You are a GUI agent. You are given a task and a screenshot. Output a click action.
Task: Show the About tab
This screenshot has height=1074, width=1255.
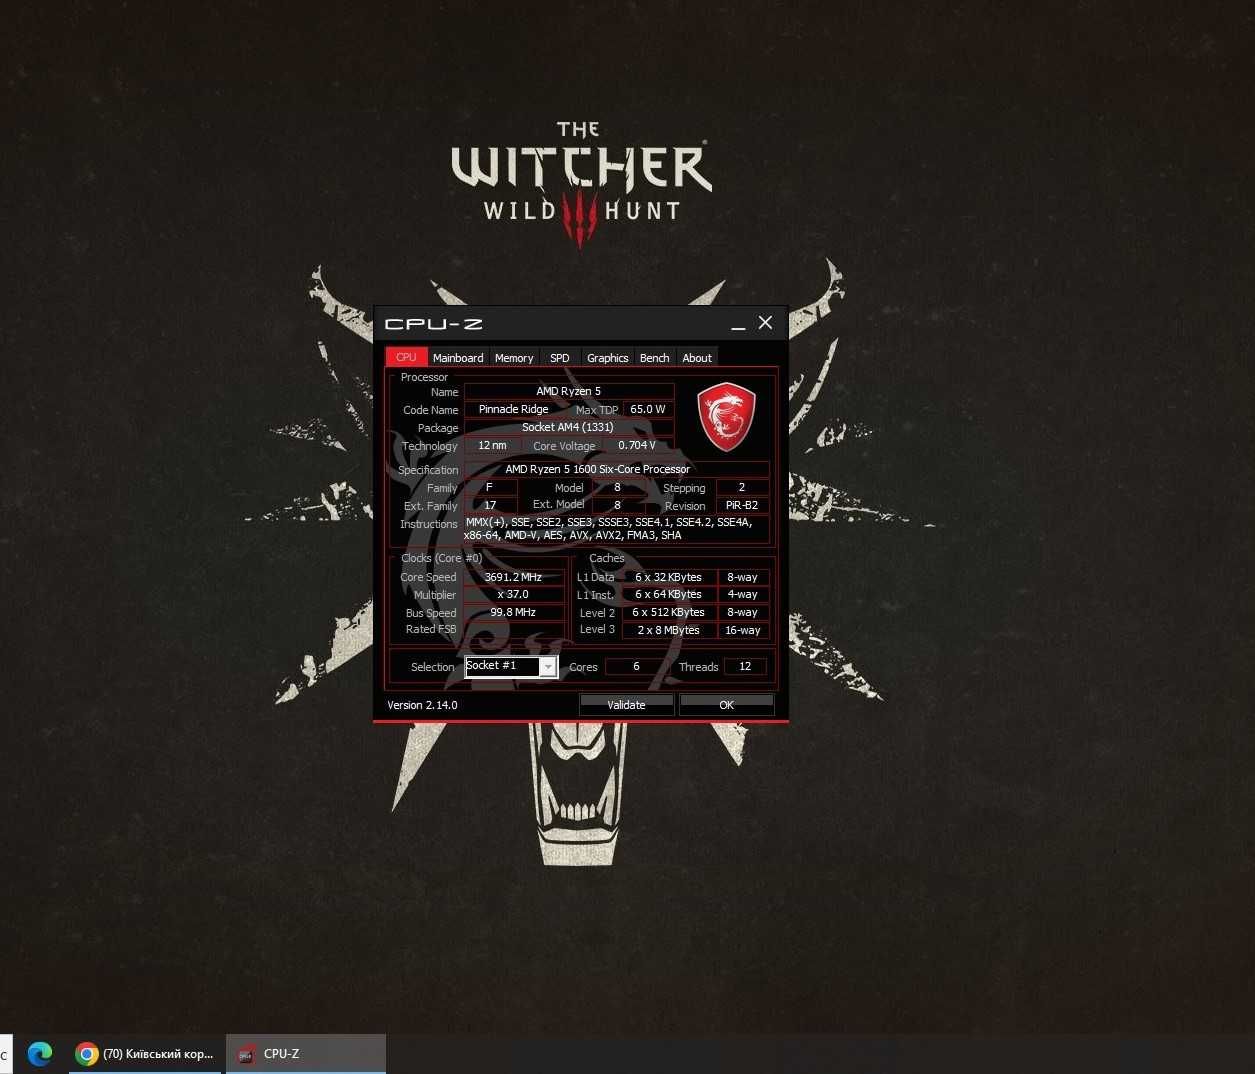[697, 358]
